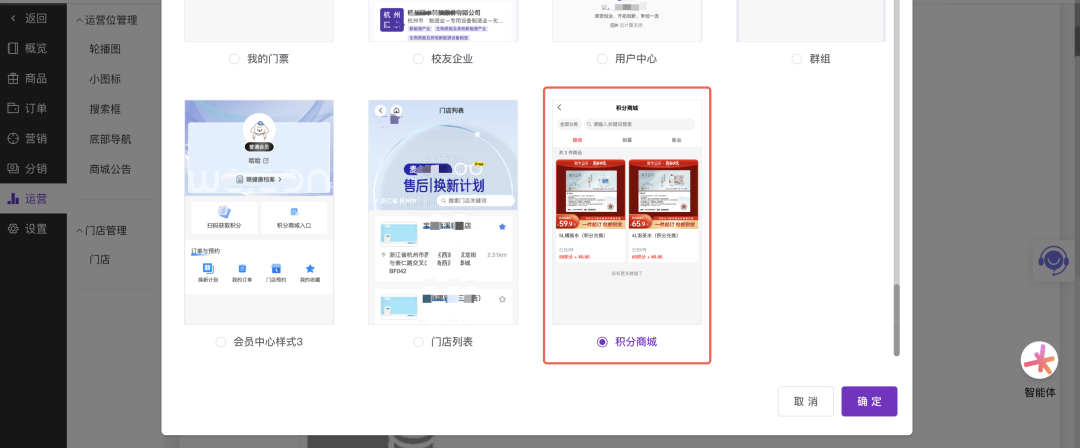Confirm with the 确定 button
The height and width of the screenshot is (448, 1080).
coord(869,401)
